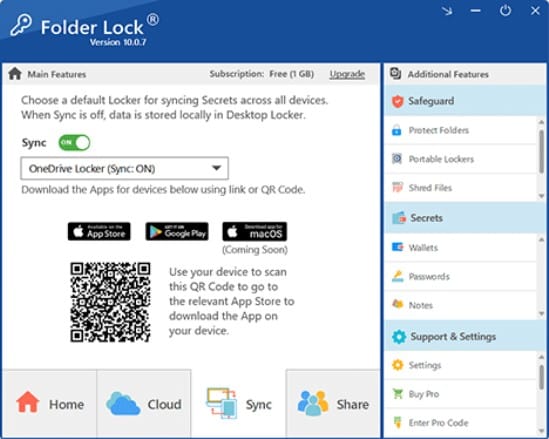The height and width of the screenshot is (439, 549).
Task: Click Enter Pro Code entry
Action: 461,423
